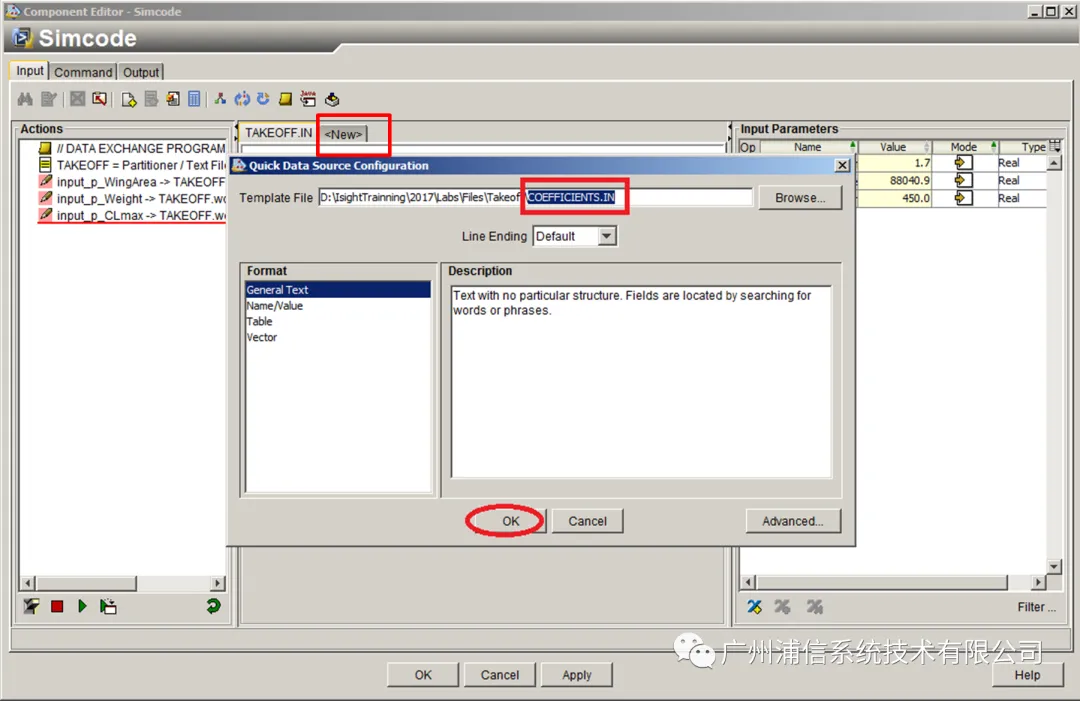Click the blue-yellow X icon under Input Parameters
This screenshot has height=701, width=1080.
[x=755, y=607]
